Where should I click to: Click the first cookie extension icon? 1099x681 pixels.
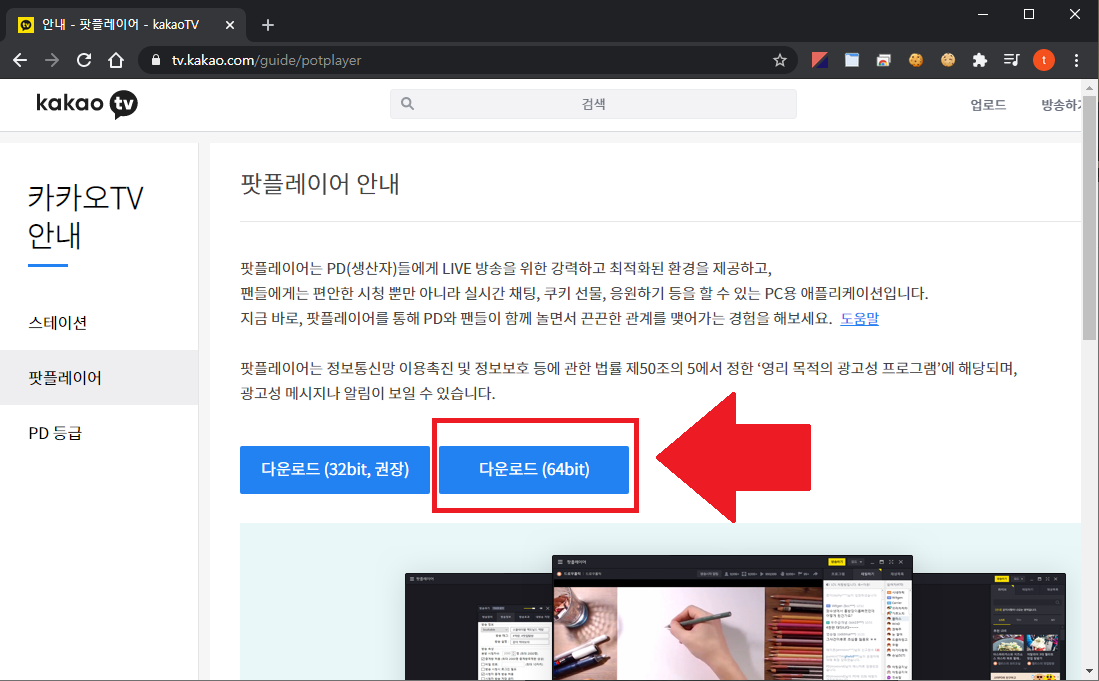coord(915,60)
